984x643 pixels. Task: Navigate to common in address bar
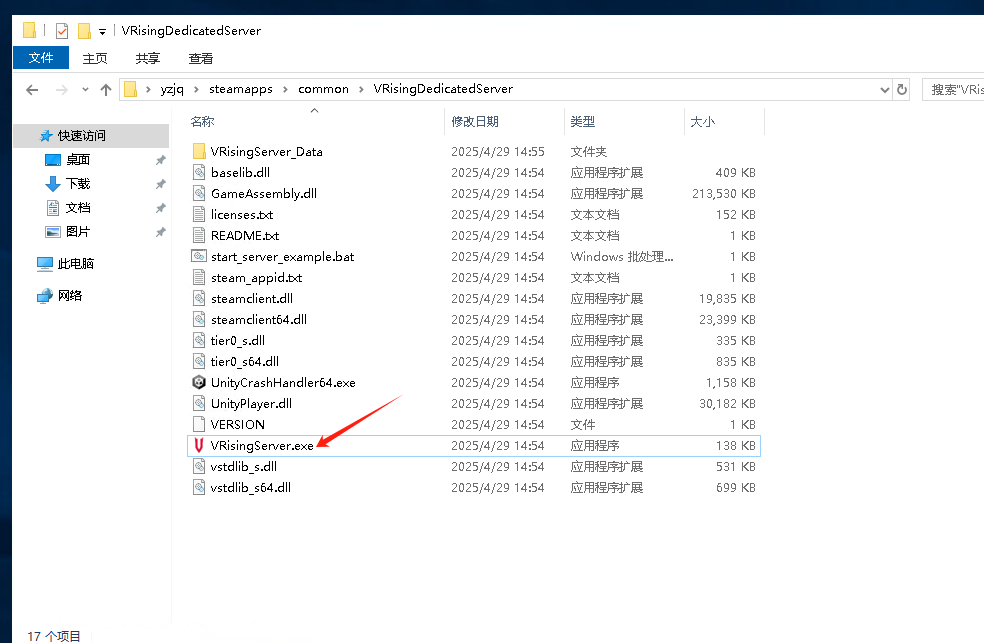pos(323,89)
